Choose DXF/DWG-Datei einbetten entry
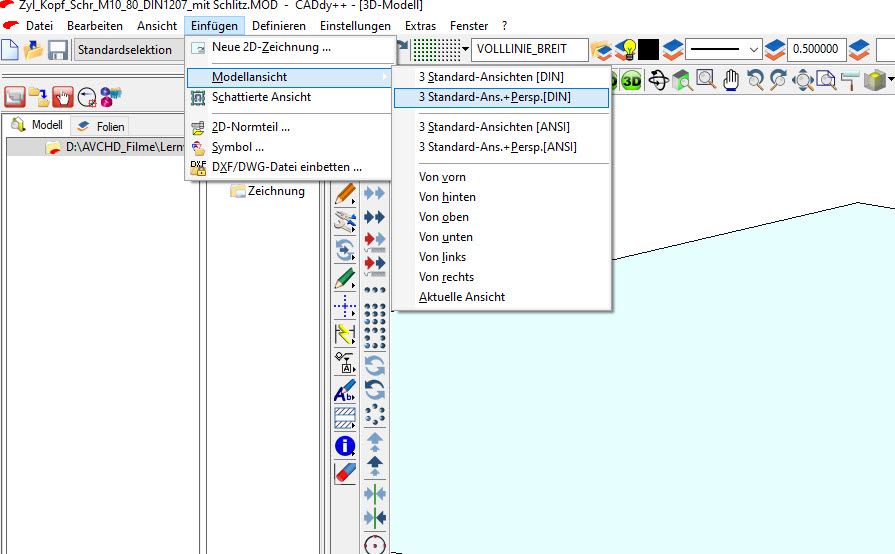895x554 pixels. pos(290,167)
